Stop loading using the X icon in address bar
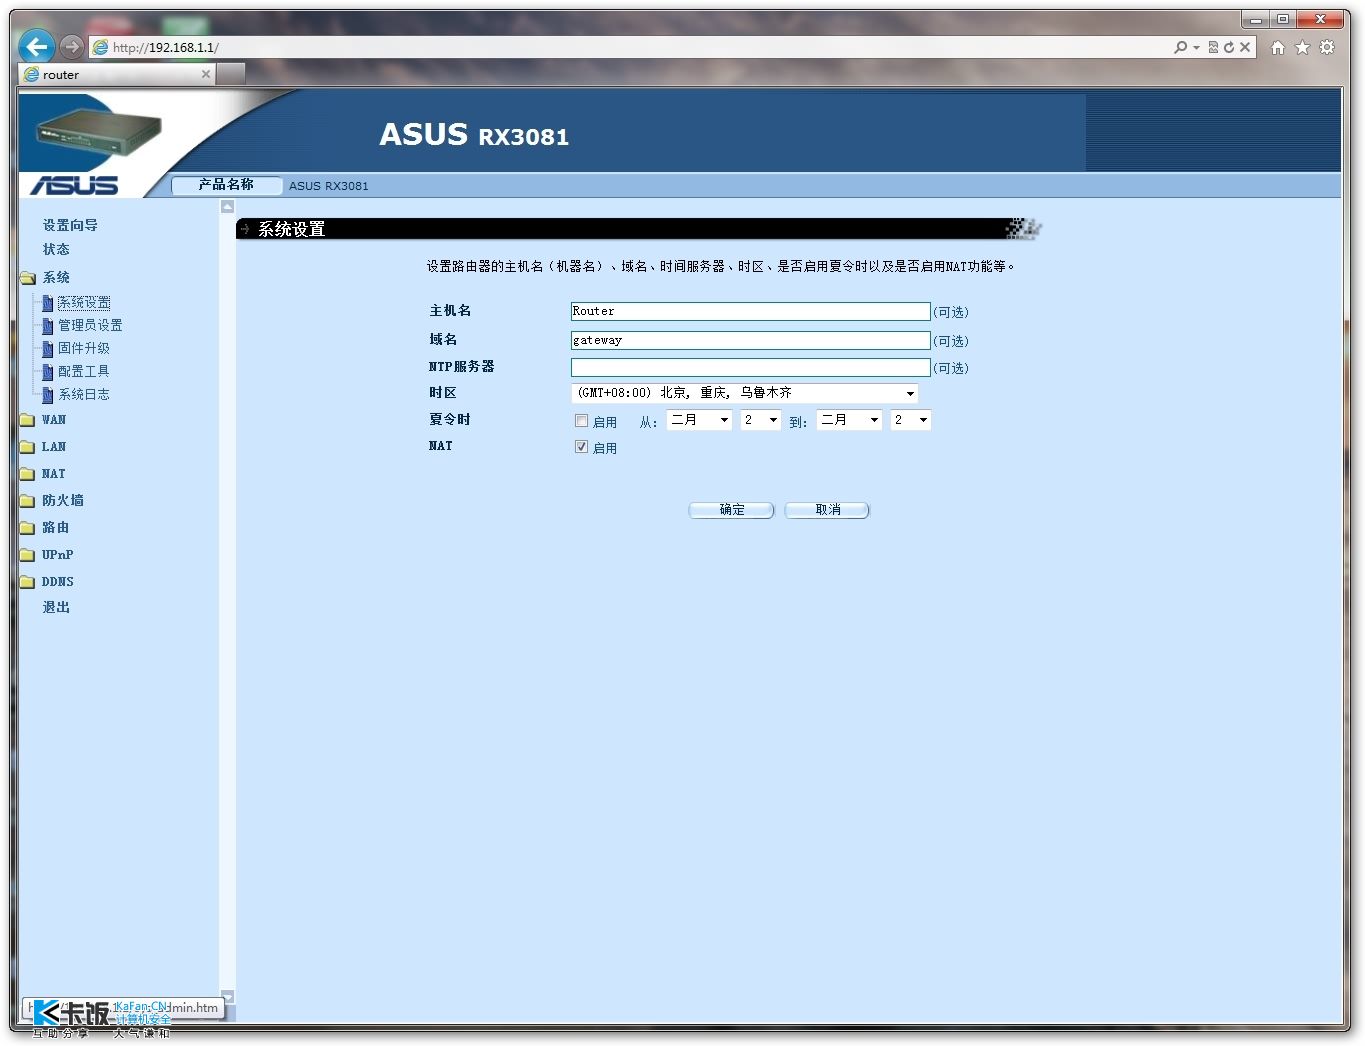The image size is (1365, 1046). [x=1245, y=47]
